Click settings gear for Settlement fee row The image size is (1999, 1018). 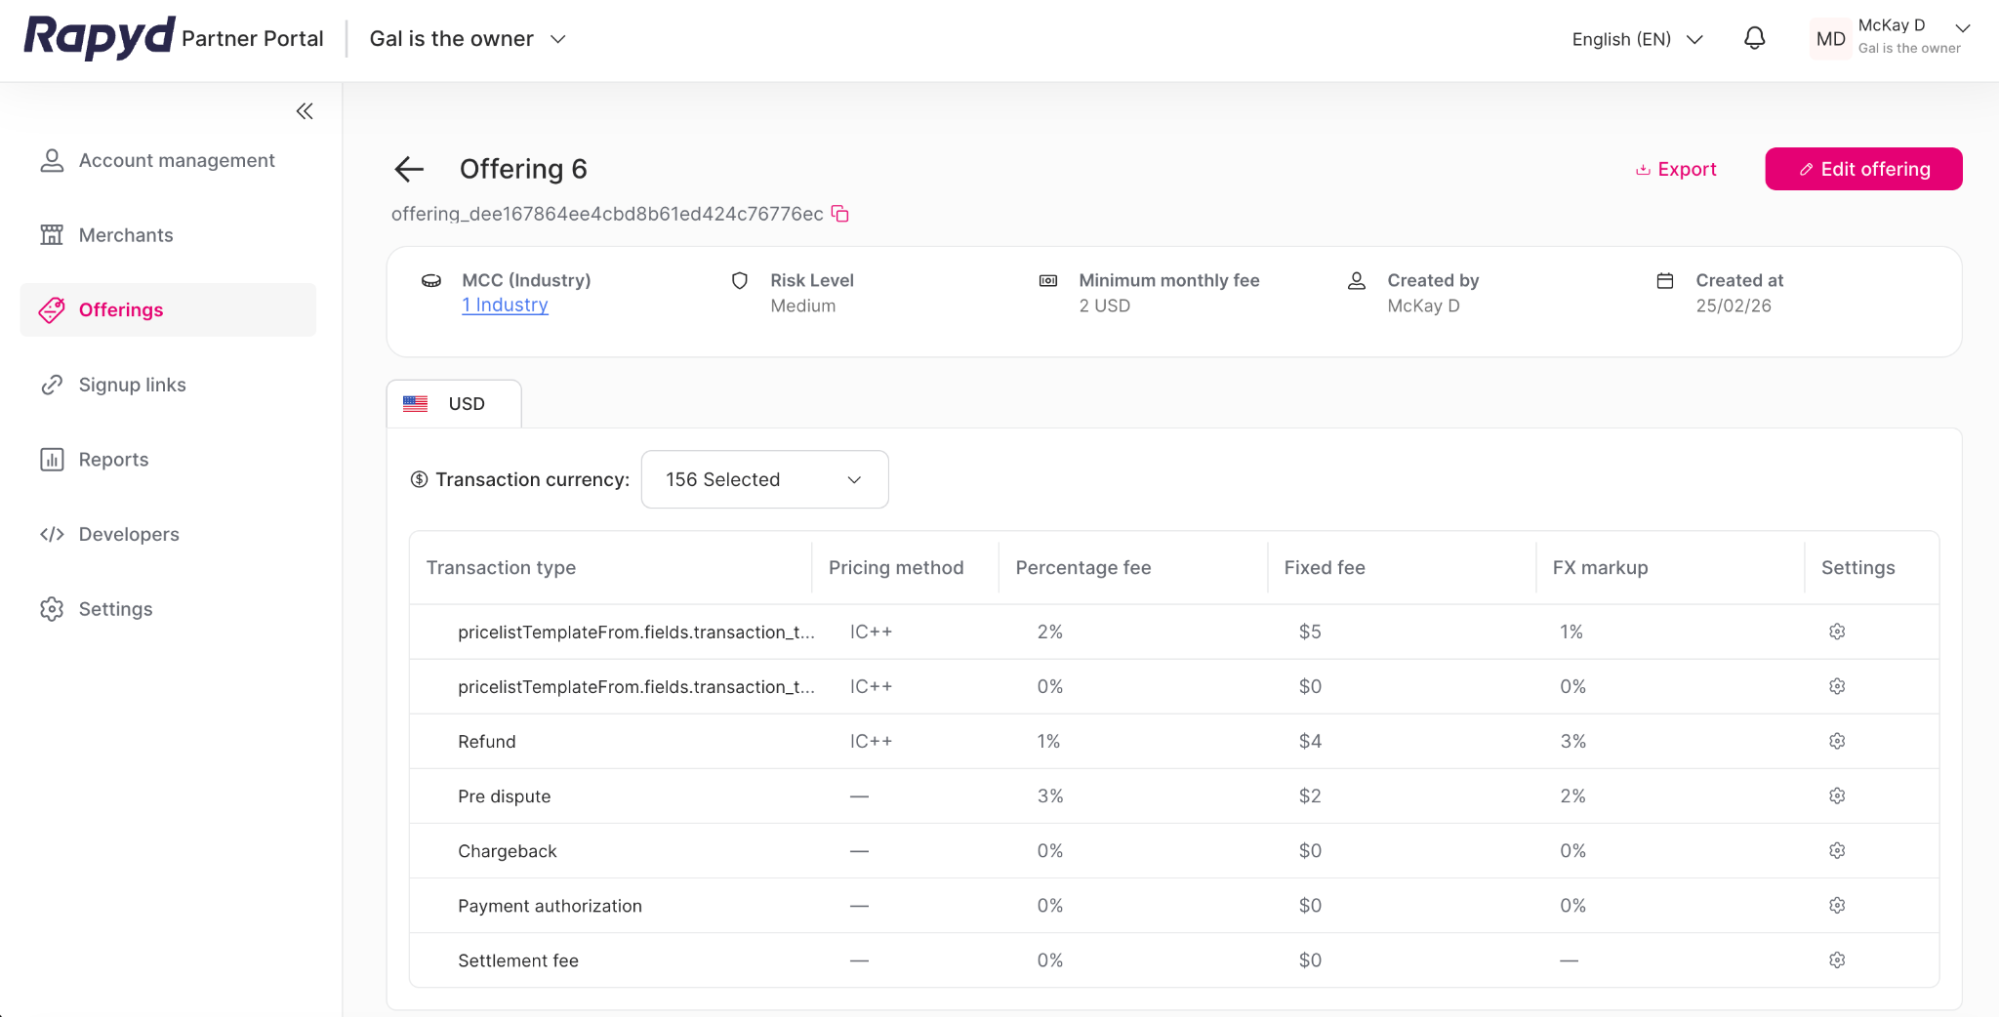(1836, 960)
